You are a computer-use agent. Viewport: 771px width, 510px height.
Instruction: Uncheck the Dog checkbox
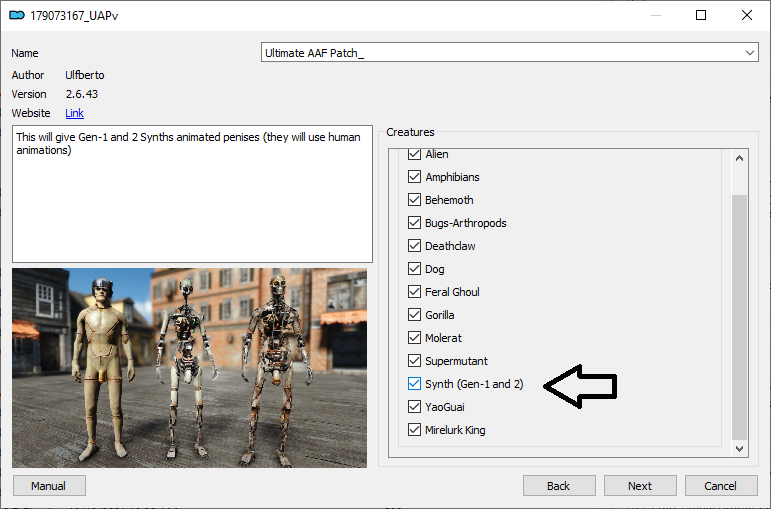pyautogui.click(x=414, y=269)
